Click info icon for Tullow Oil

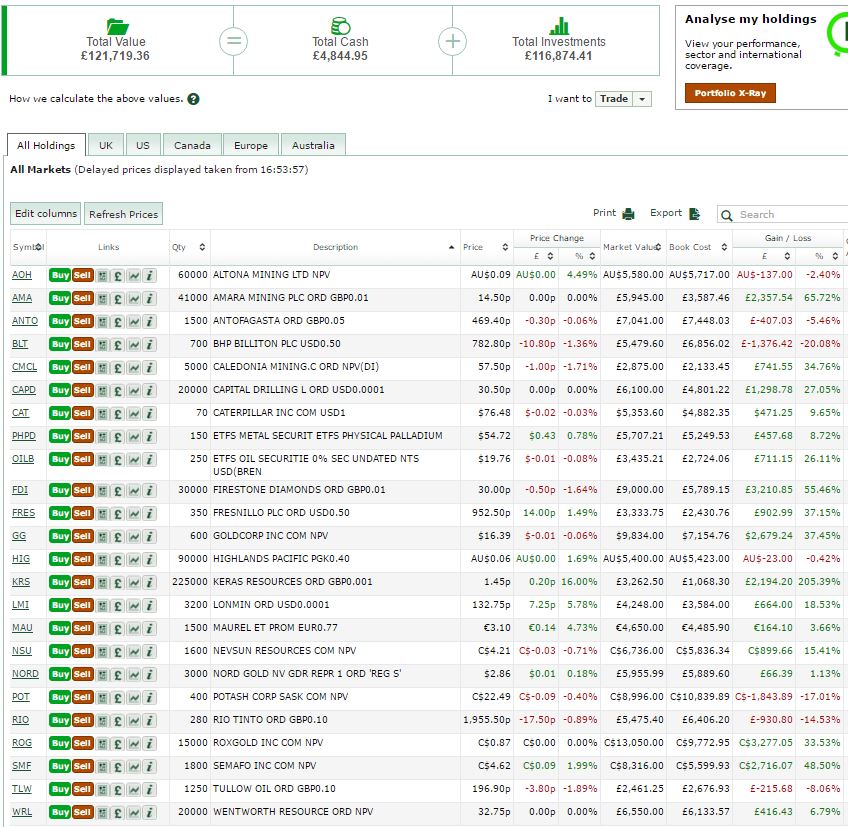[x=150, y=789]
